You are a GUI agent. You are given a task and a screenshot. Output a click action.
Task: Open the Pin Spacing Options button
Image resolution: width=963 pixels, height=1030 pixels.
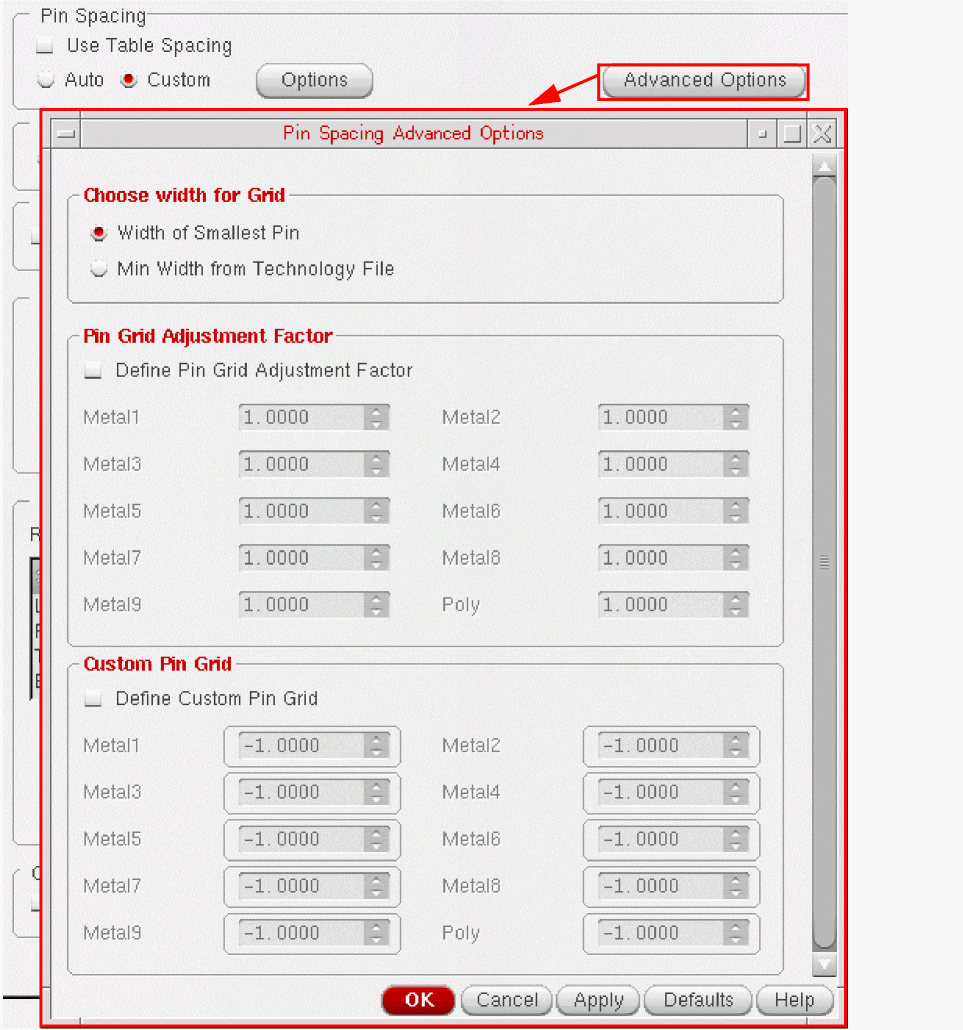[x=315, y=80]
